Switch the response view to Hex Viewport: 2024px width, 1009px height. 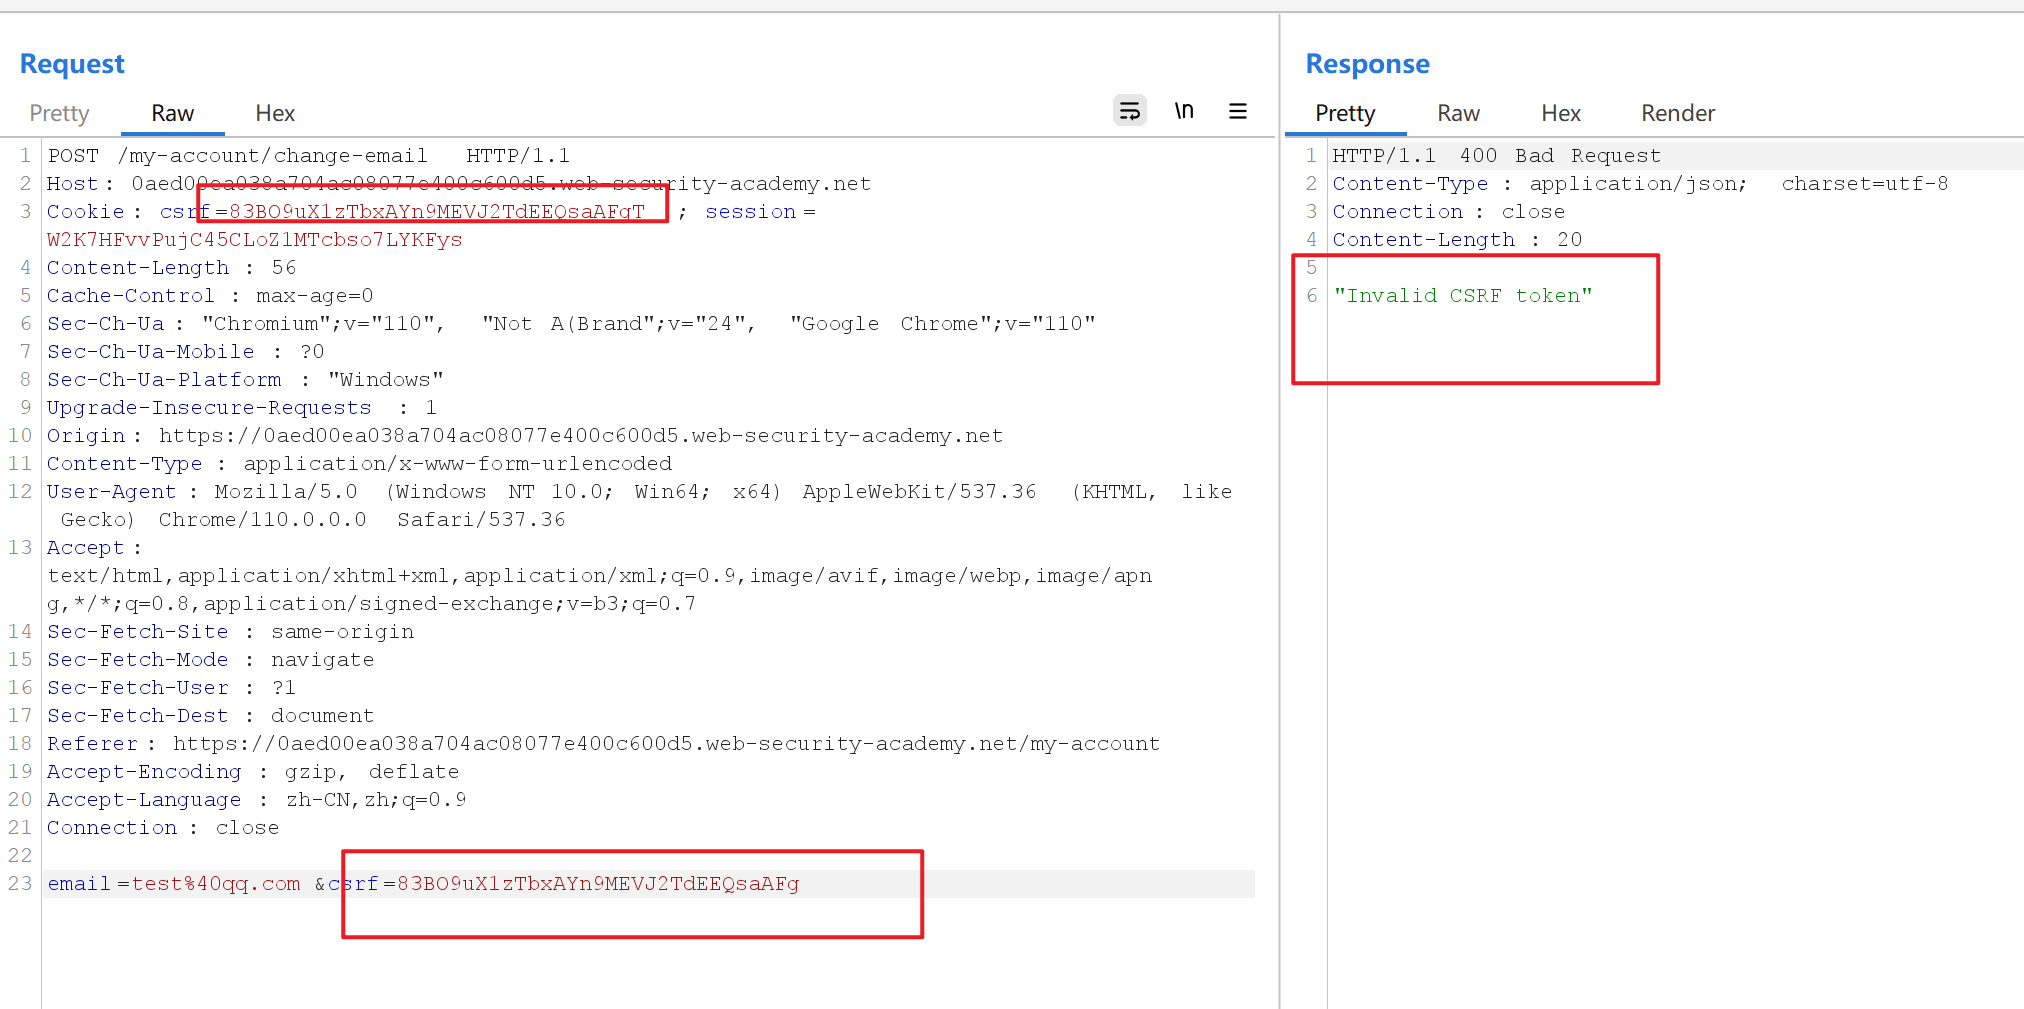coord(1561,113)
